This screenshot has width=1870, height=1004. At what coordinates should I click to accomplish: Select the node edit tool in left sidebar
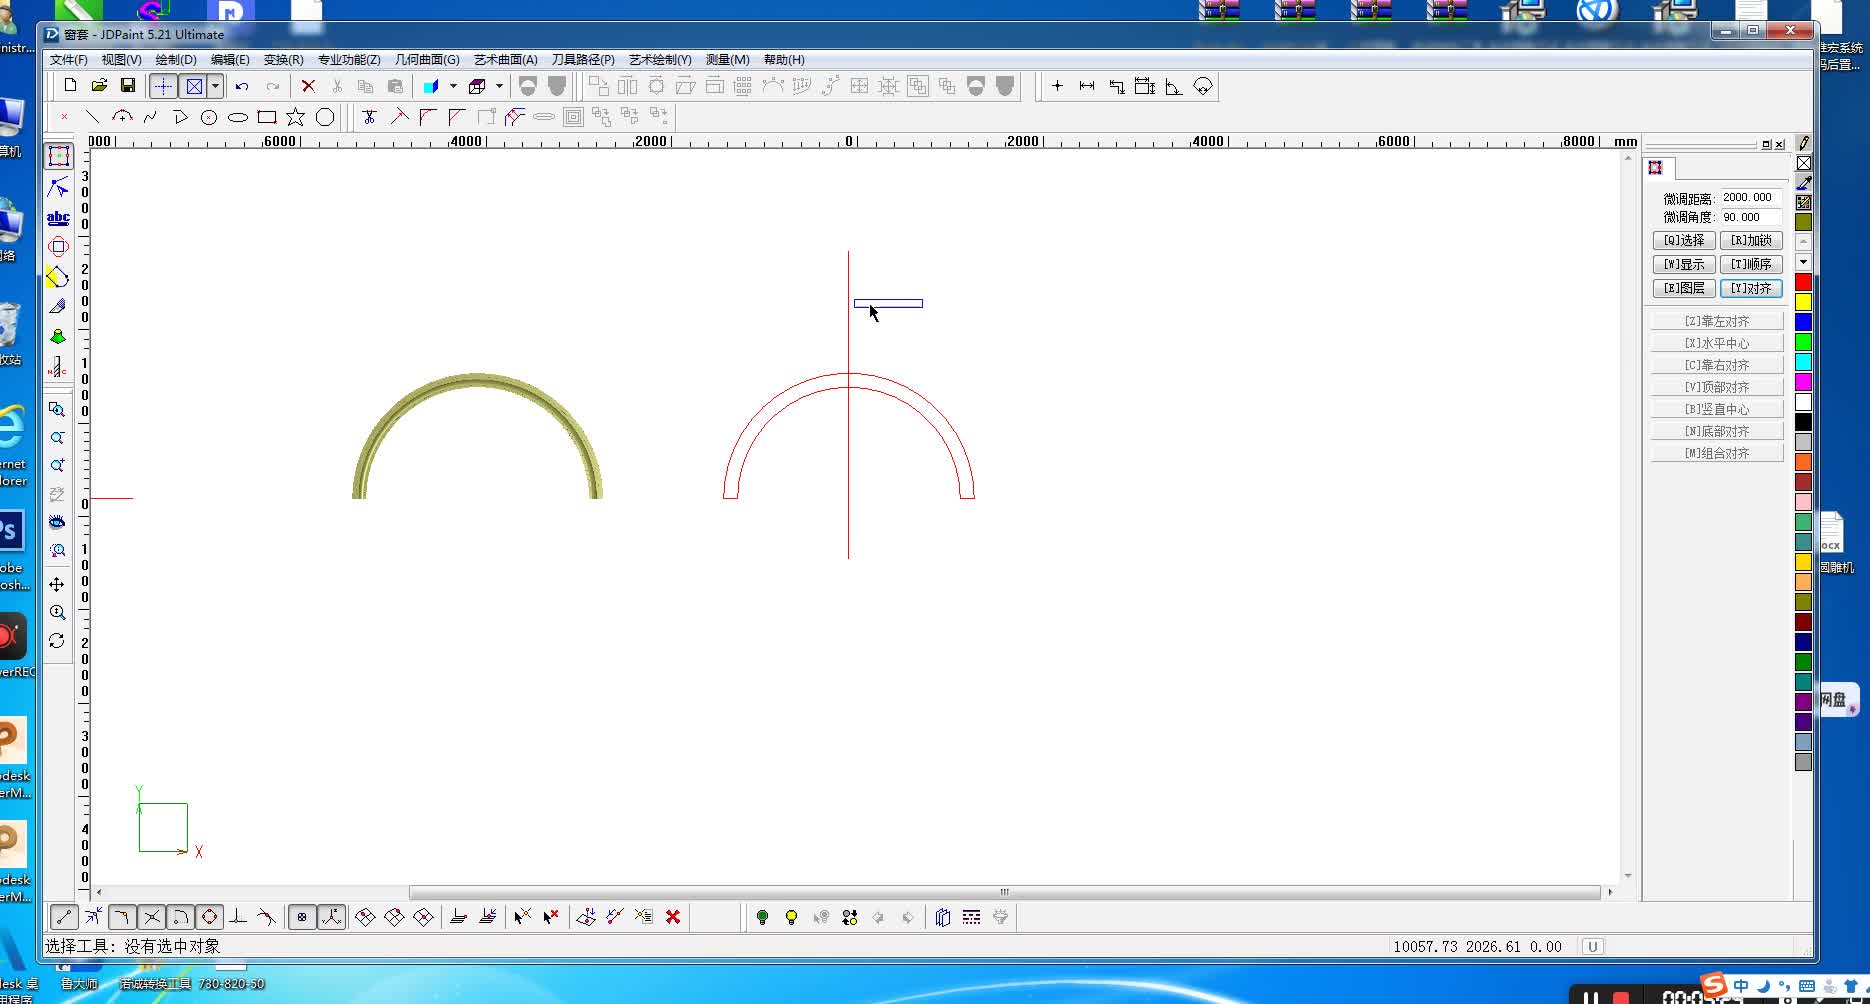tap(58, 187)
